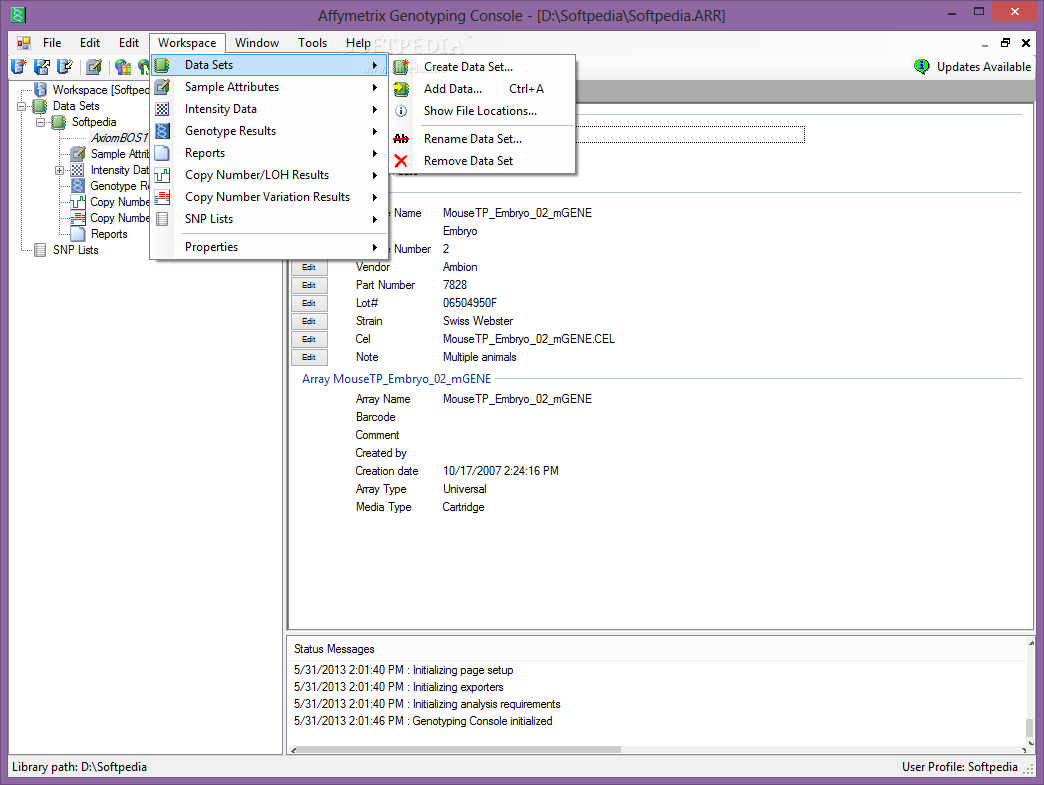Click User Profile: Softpedia in status bar
This screenshot has width=1044, height=785.
[x=959, y=767]
